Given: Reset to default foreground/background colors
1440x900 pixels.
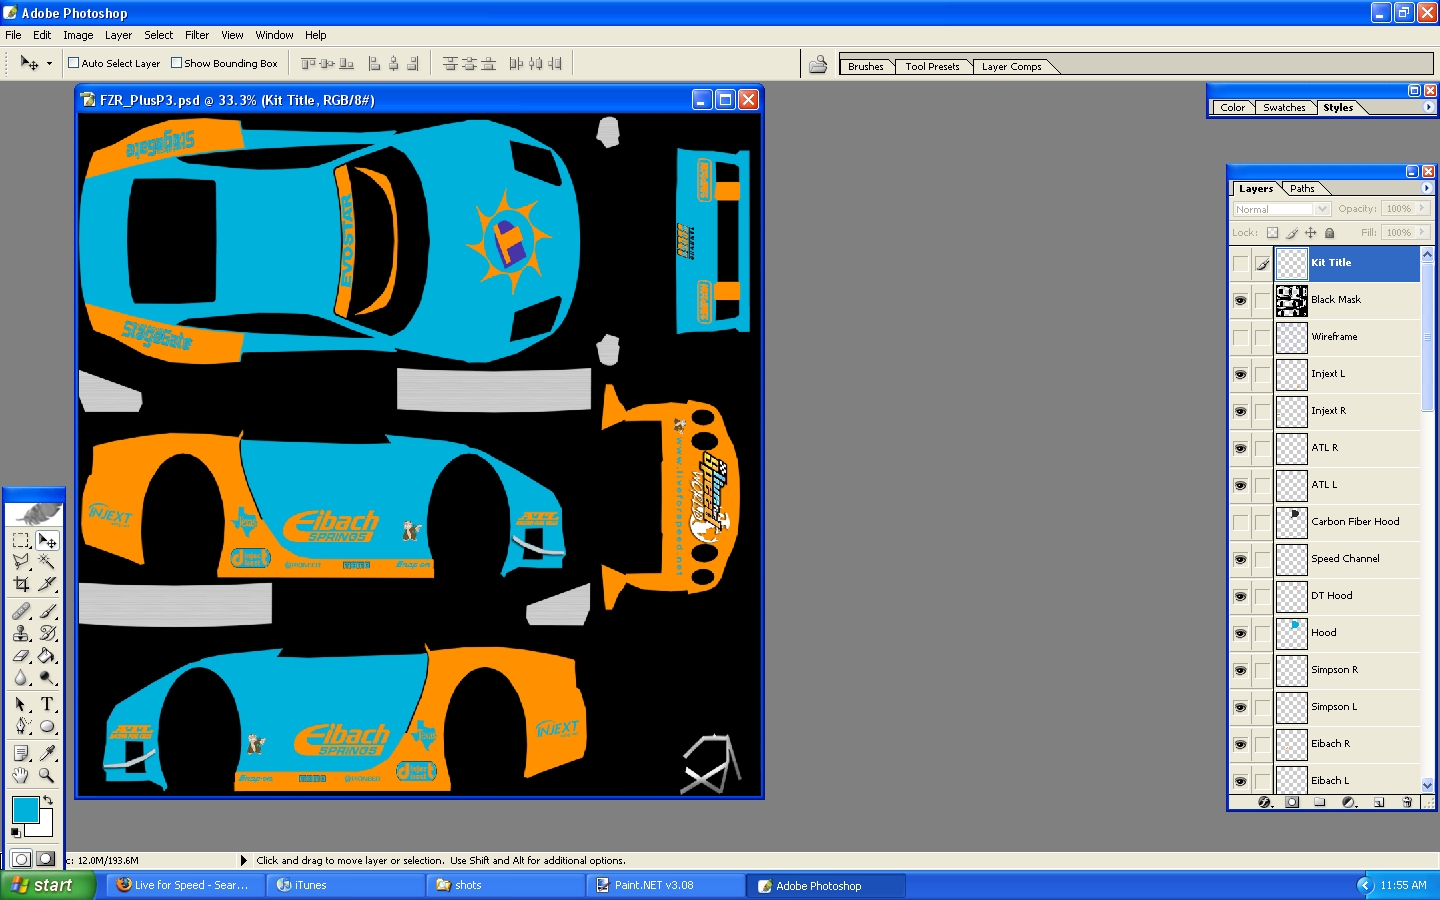Looking at the screenshot, I should tap(15, 832).
